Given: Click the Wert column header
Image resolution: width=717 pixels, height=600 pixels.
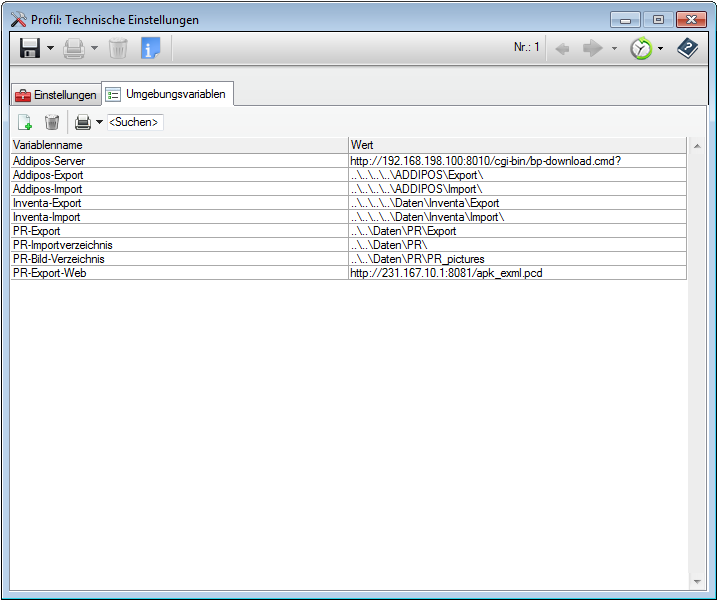Looking at the screenshot, I should click(x=517, y=145).
